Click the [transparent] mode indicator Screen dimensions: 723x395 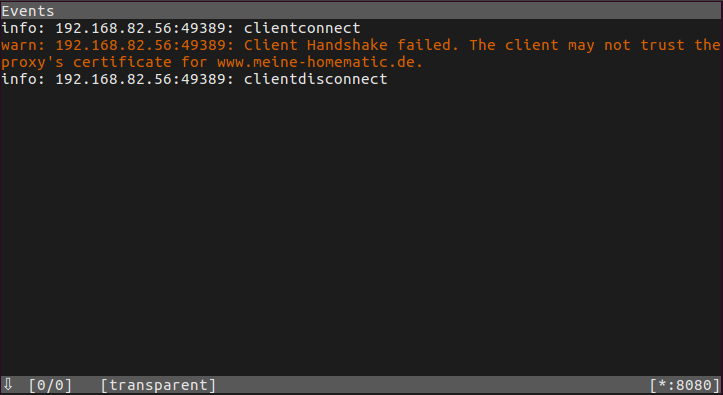point(158,385)
